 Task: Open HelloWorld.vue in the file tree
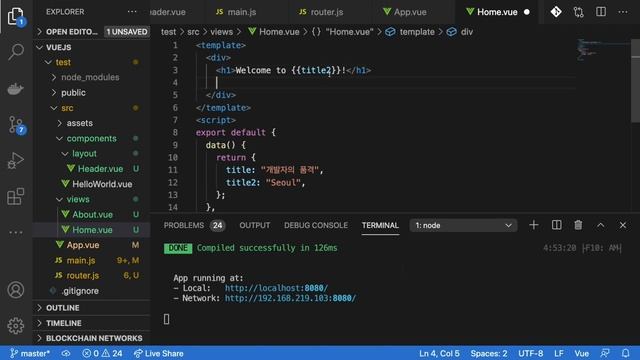[x=91, y=184]
